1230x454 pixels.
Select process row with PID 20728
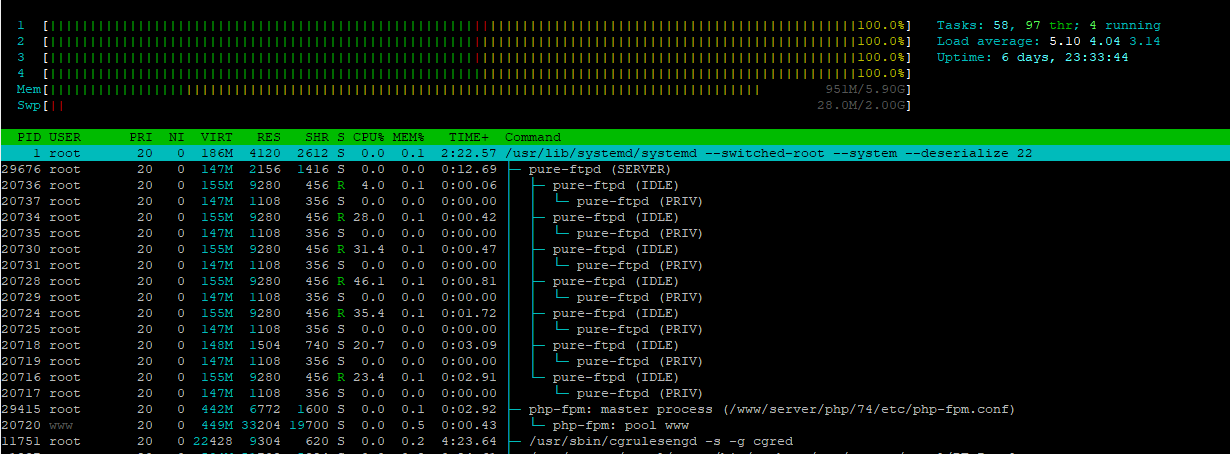coord(615,281)
